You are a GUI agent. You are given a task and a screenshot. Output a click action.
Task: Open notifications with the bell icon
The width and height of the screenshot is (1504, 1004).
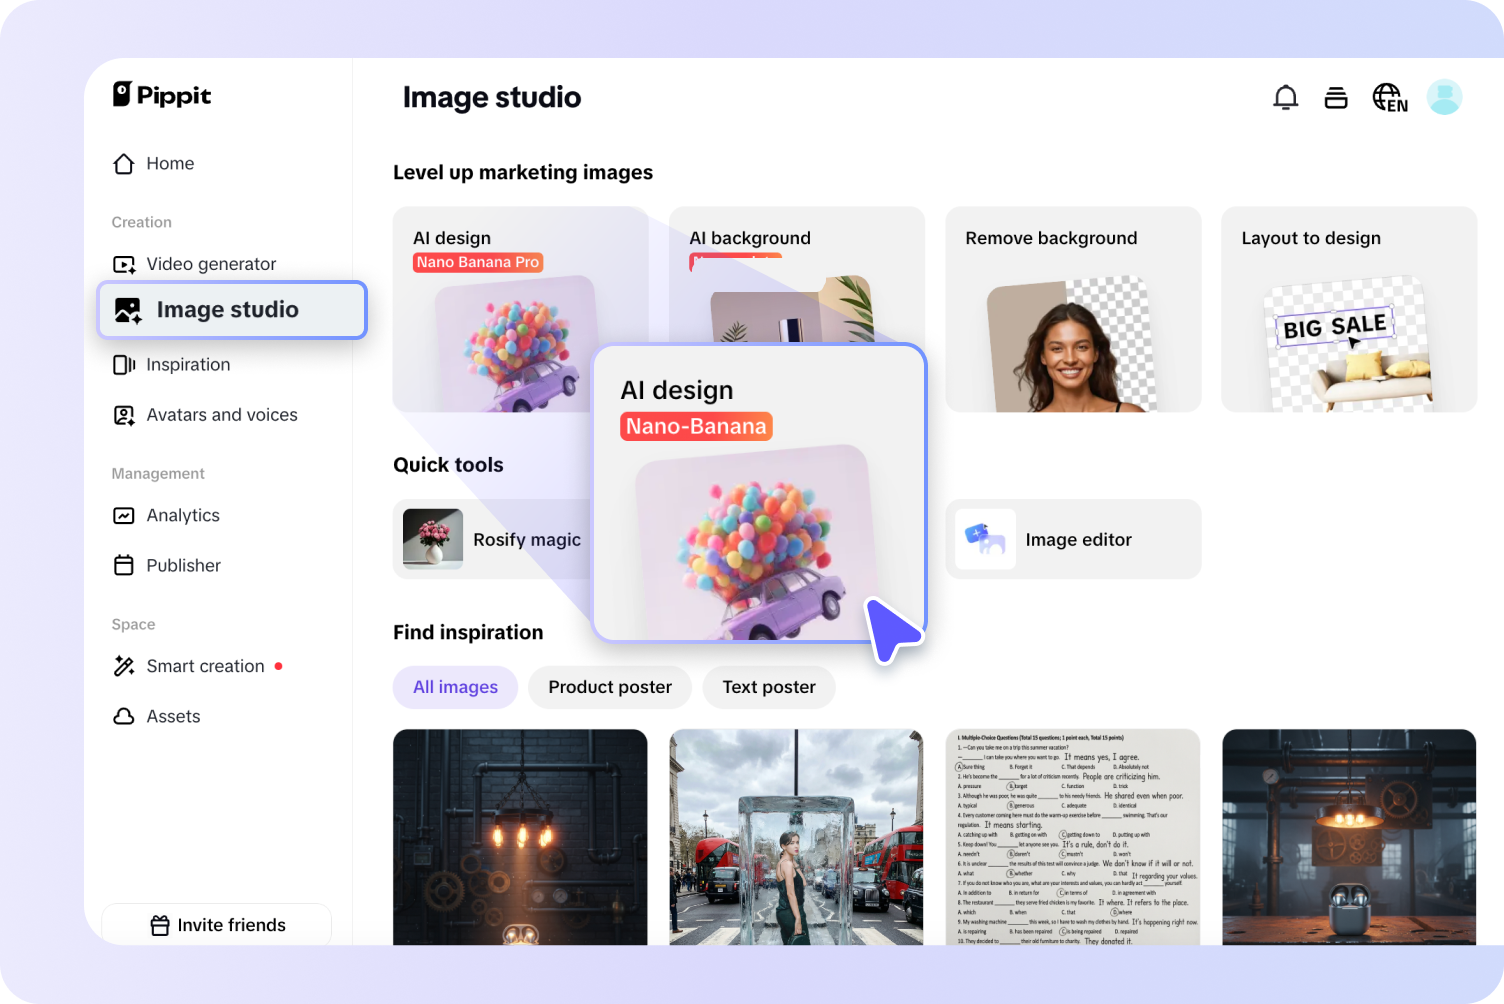[1285, 97]
